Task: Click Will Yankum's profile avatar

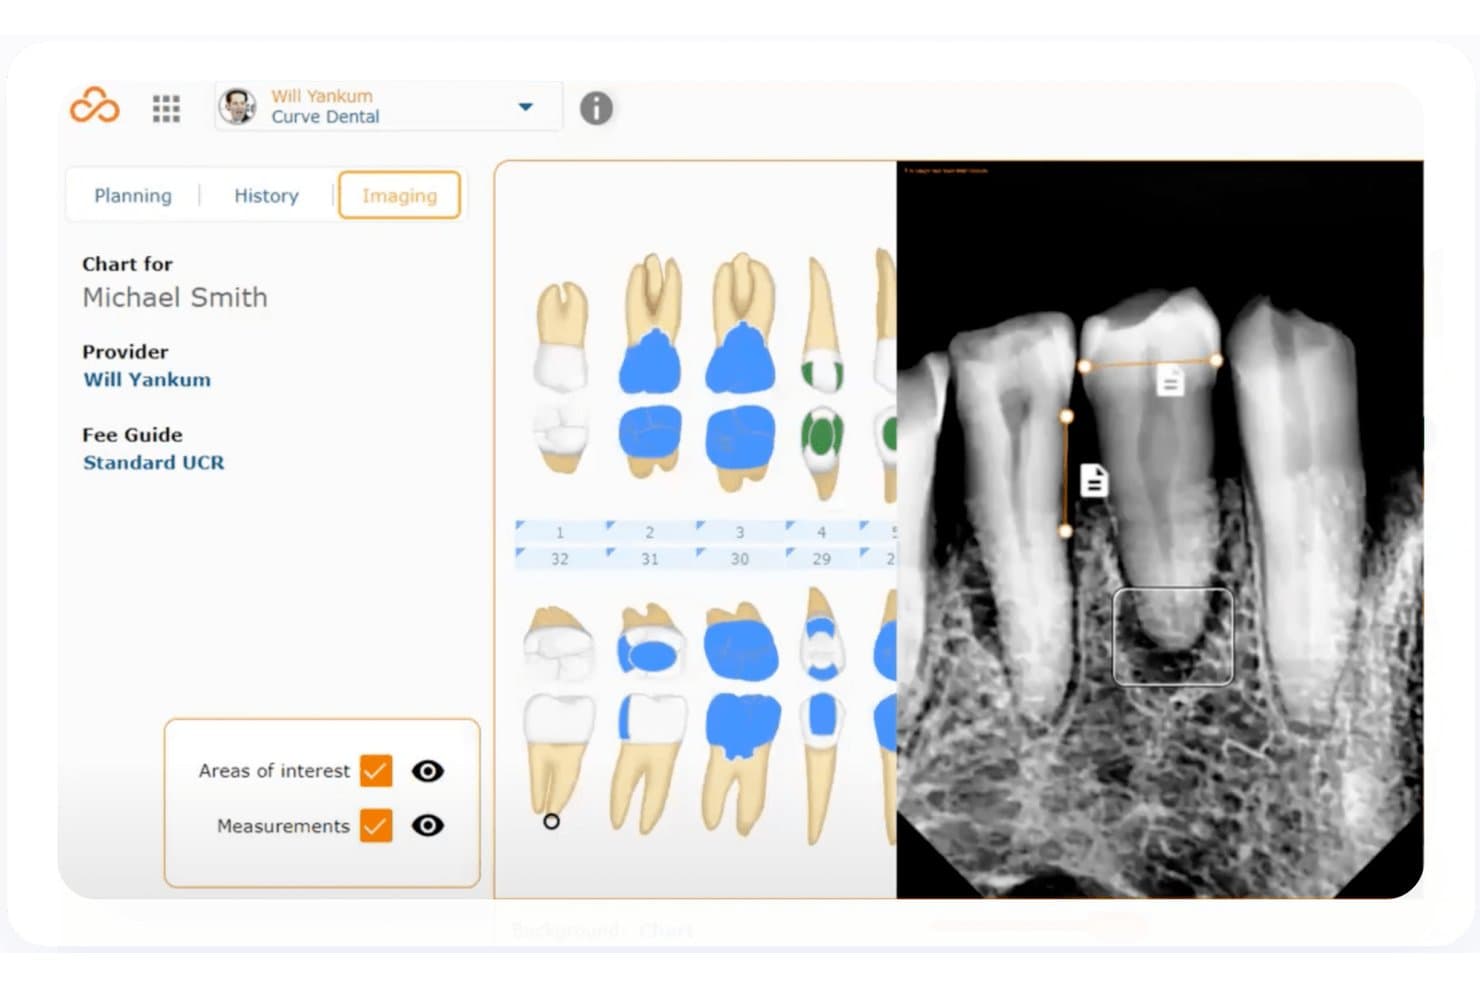Action: click(238, 106)
